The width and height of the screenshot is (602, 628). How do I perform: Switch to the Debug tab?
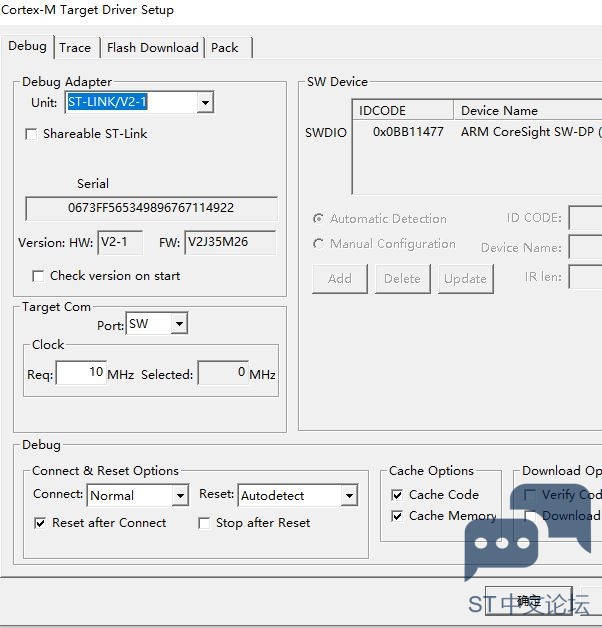(x=27, y=46)
